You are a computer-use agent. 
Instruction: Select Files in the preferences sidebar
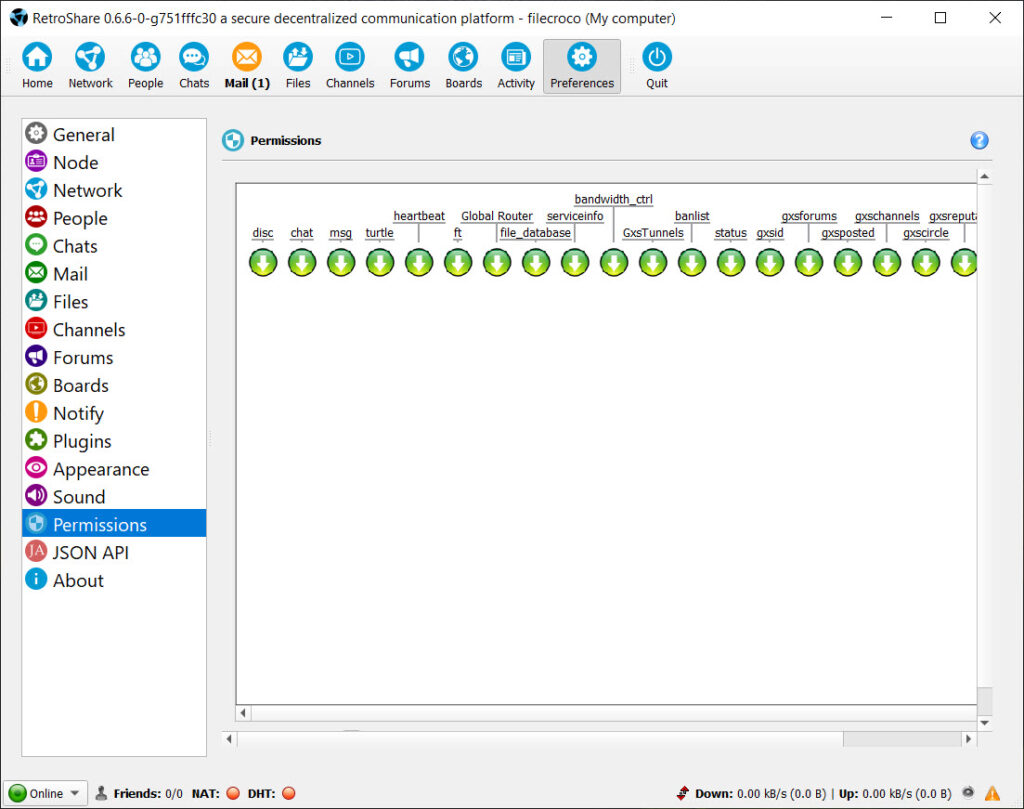point(114,302)
